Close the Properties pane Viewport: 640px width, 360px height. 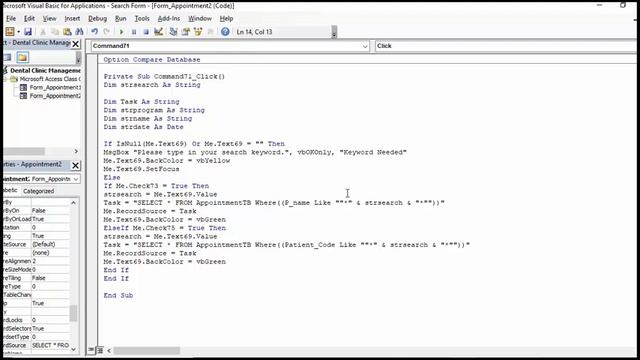[x=76, y=165]
